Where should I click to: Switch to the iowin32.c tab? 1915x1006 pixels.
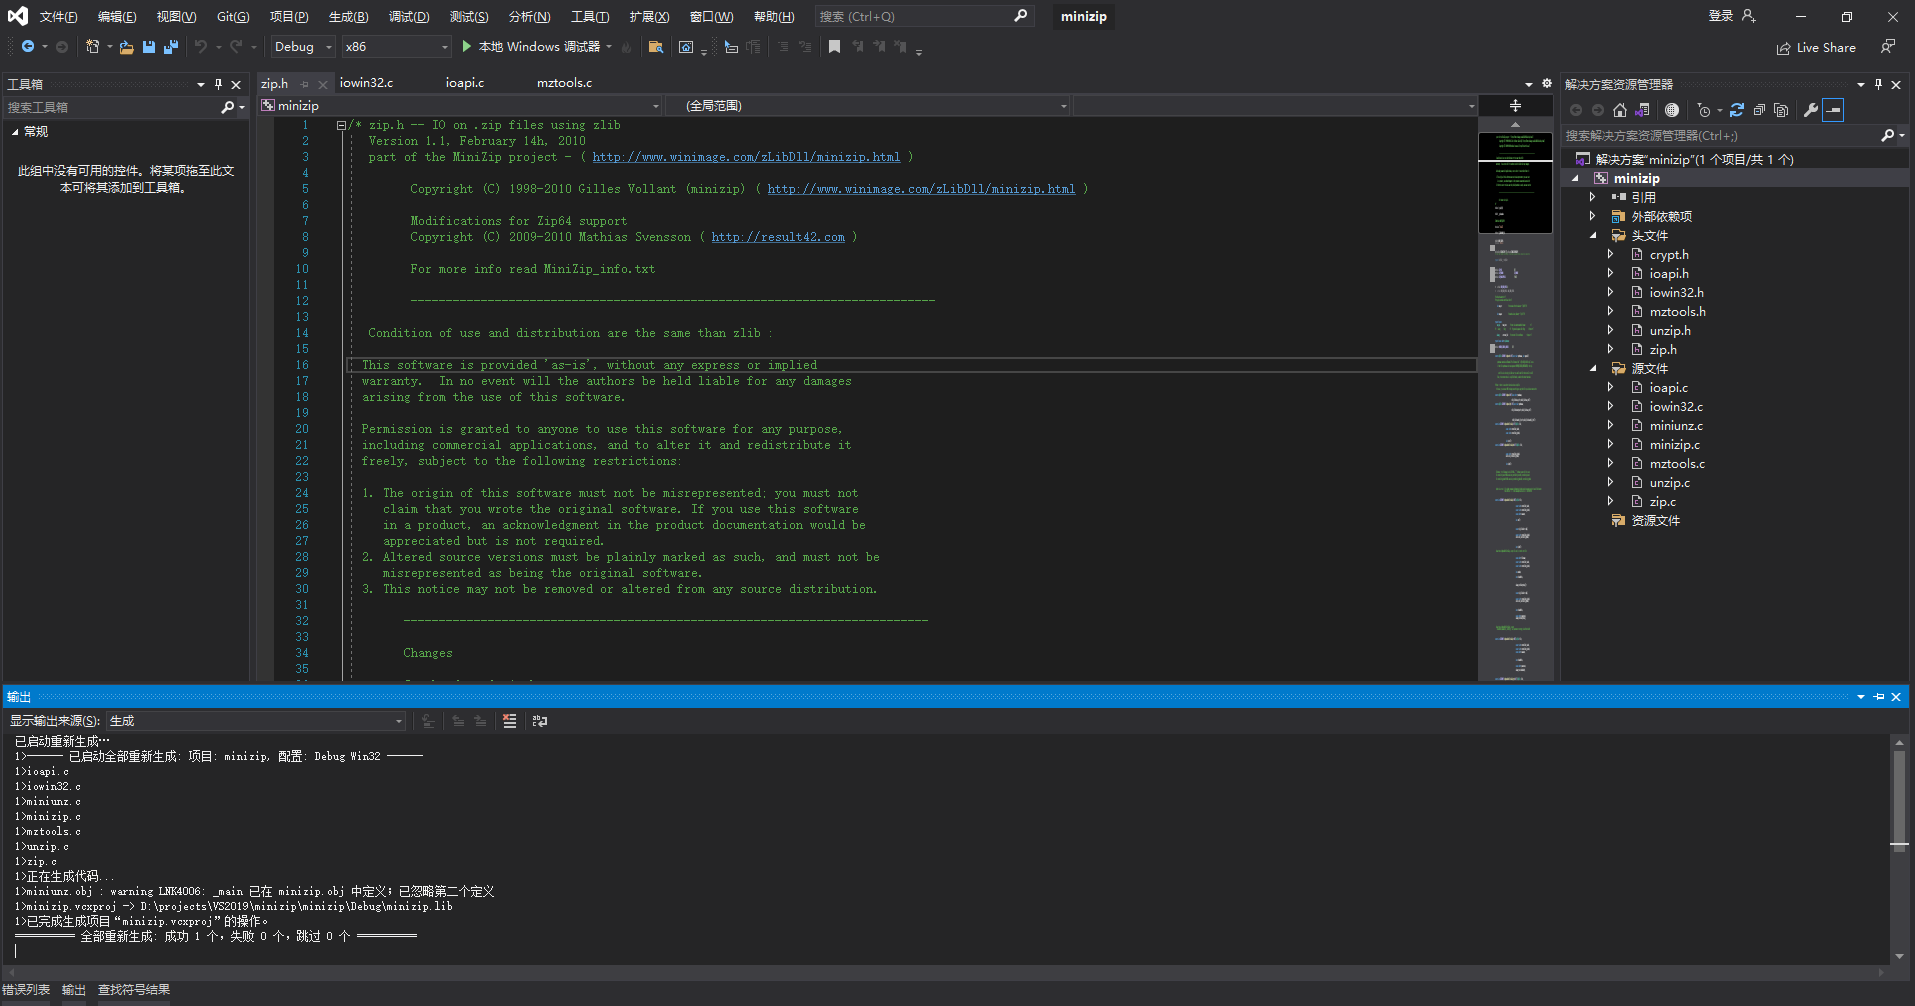366,83
